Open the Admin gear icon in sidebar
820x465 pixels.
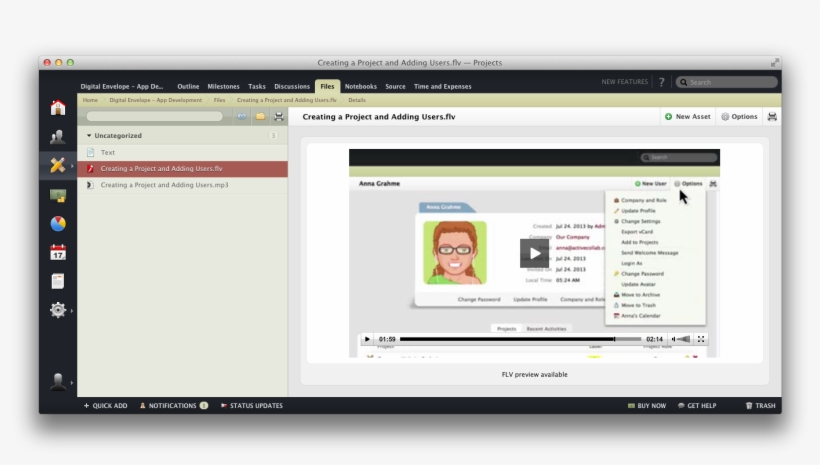coord(58,310)
